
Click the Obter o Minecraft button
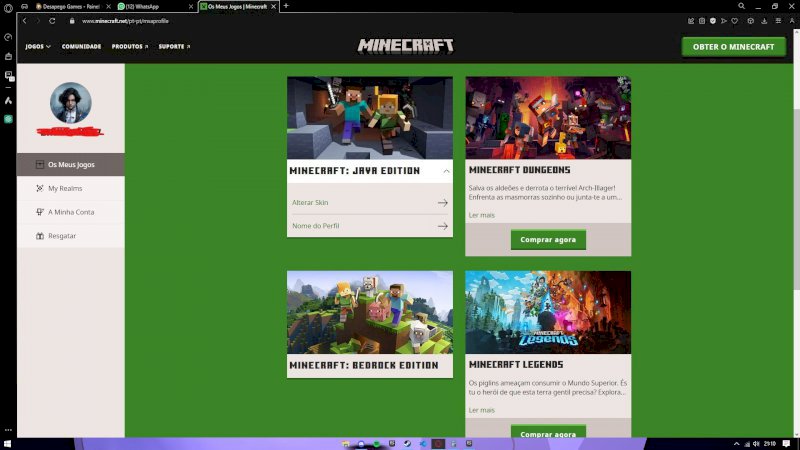click(733, 47)
